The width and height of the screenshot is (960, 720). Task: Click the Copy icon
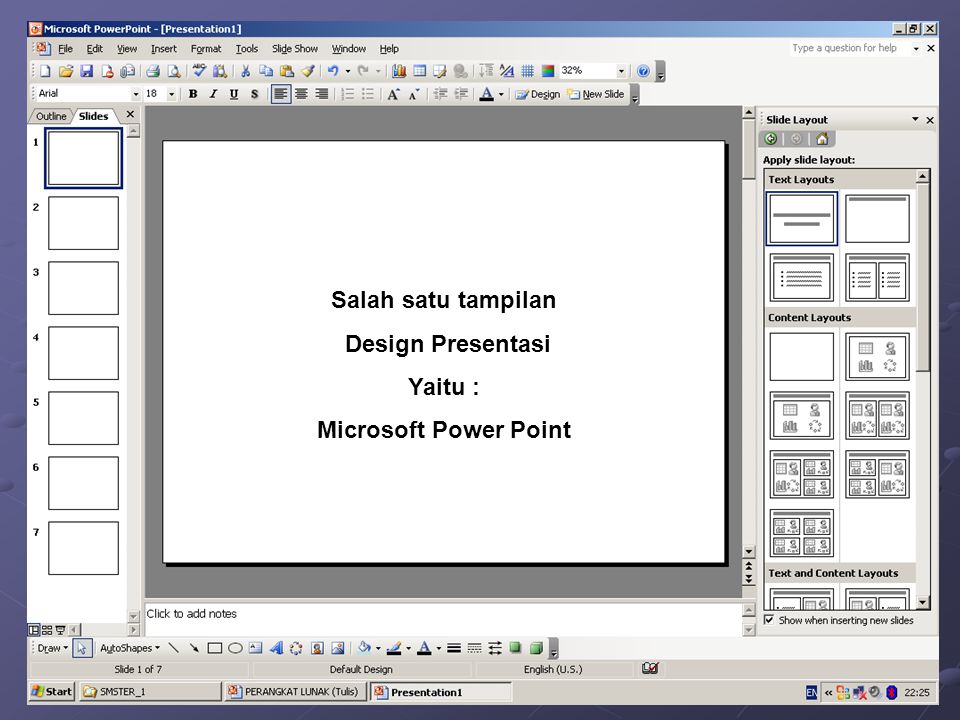[266, 71]
